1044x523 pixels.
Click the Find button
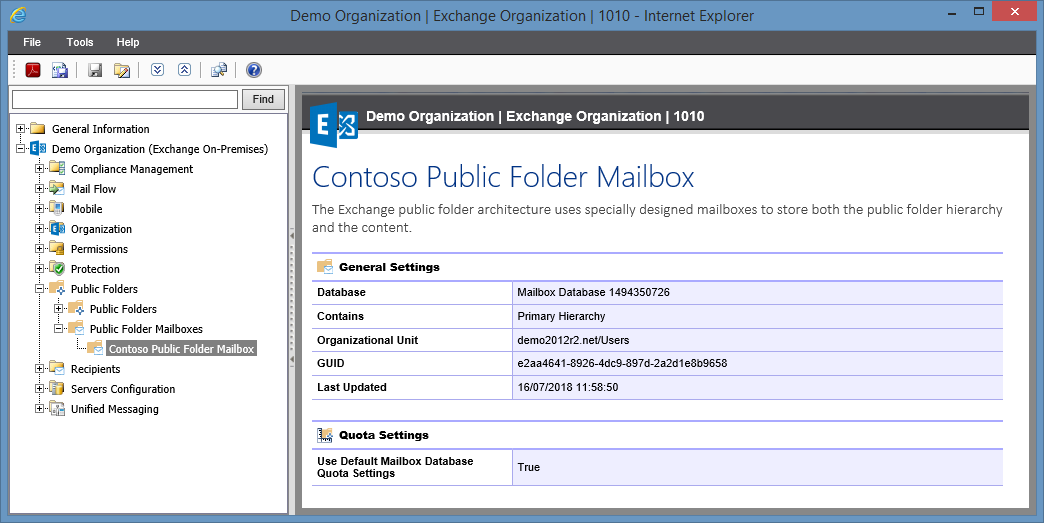(x=263, y=99)
